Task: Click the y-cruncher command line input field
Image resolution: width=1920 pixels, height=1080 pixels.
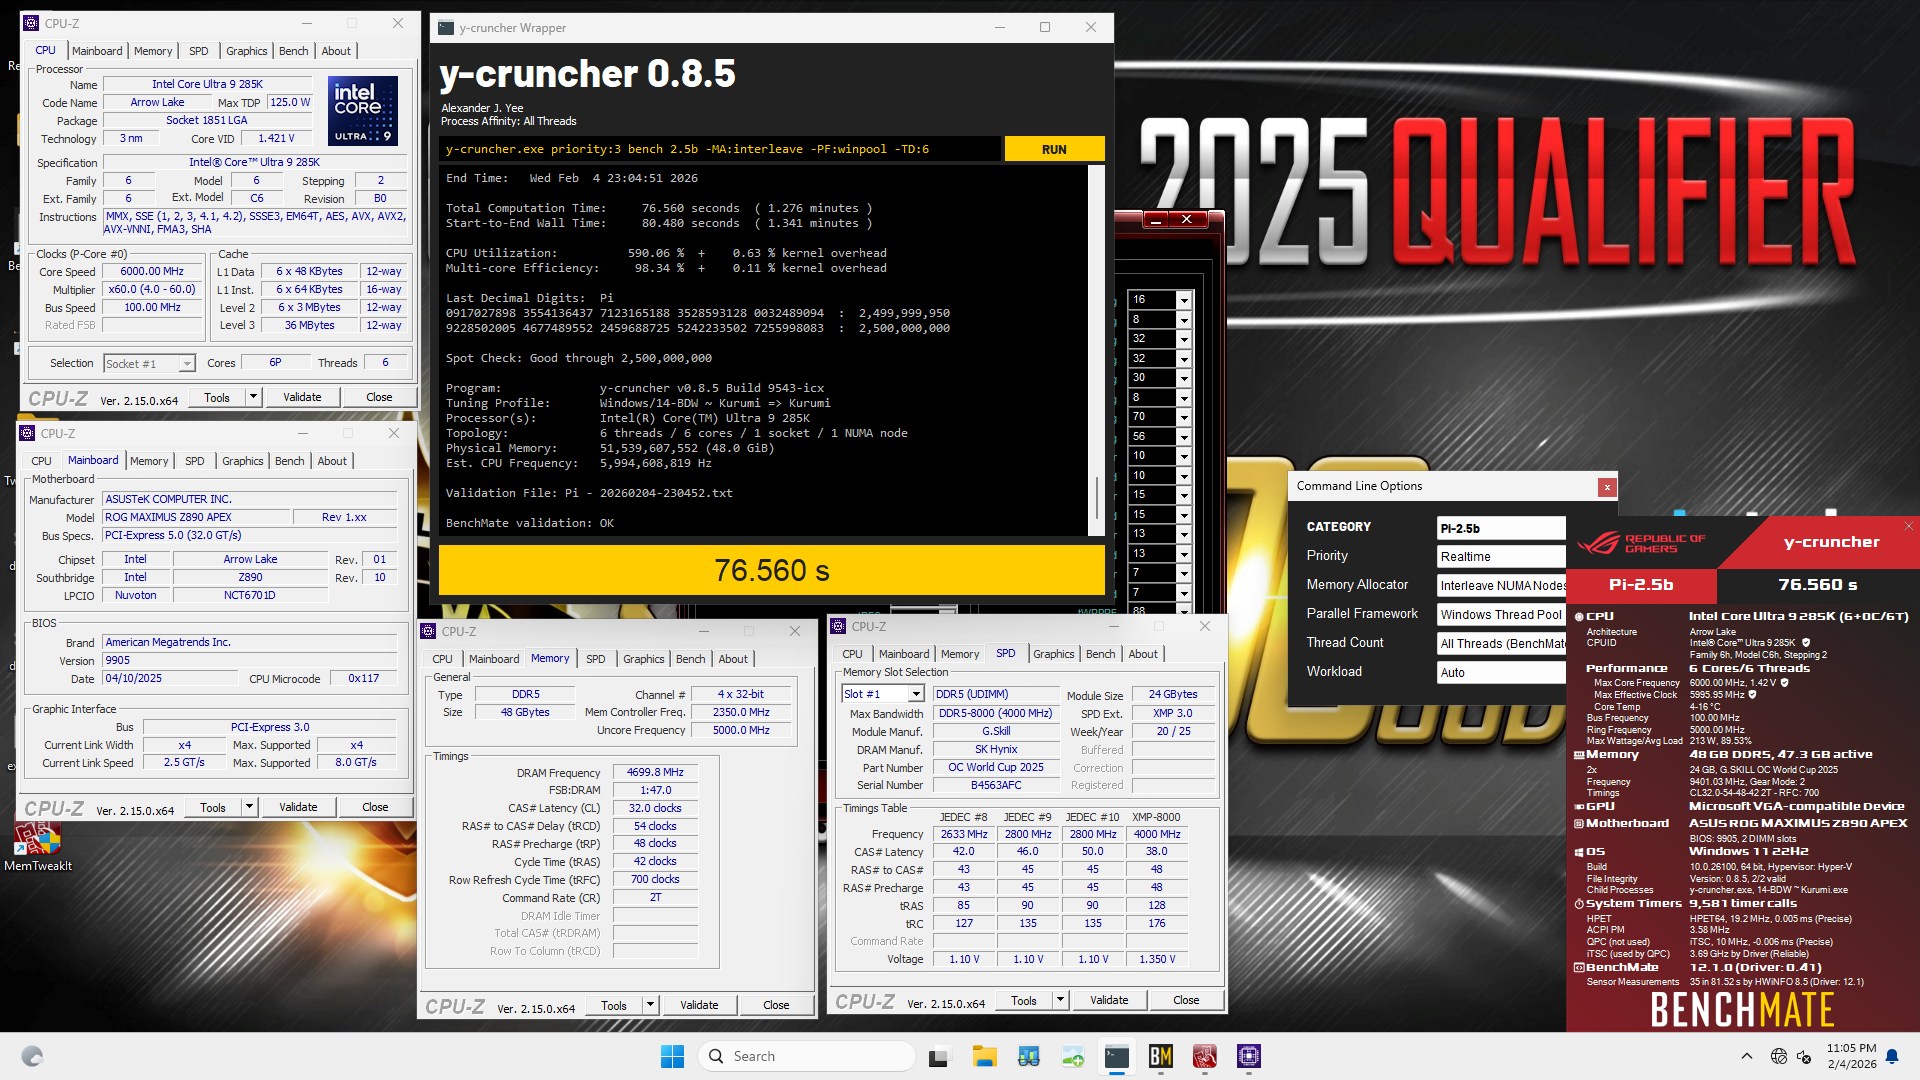Action: click(x=720, y=149)
